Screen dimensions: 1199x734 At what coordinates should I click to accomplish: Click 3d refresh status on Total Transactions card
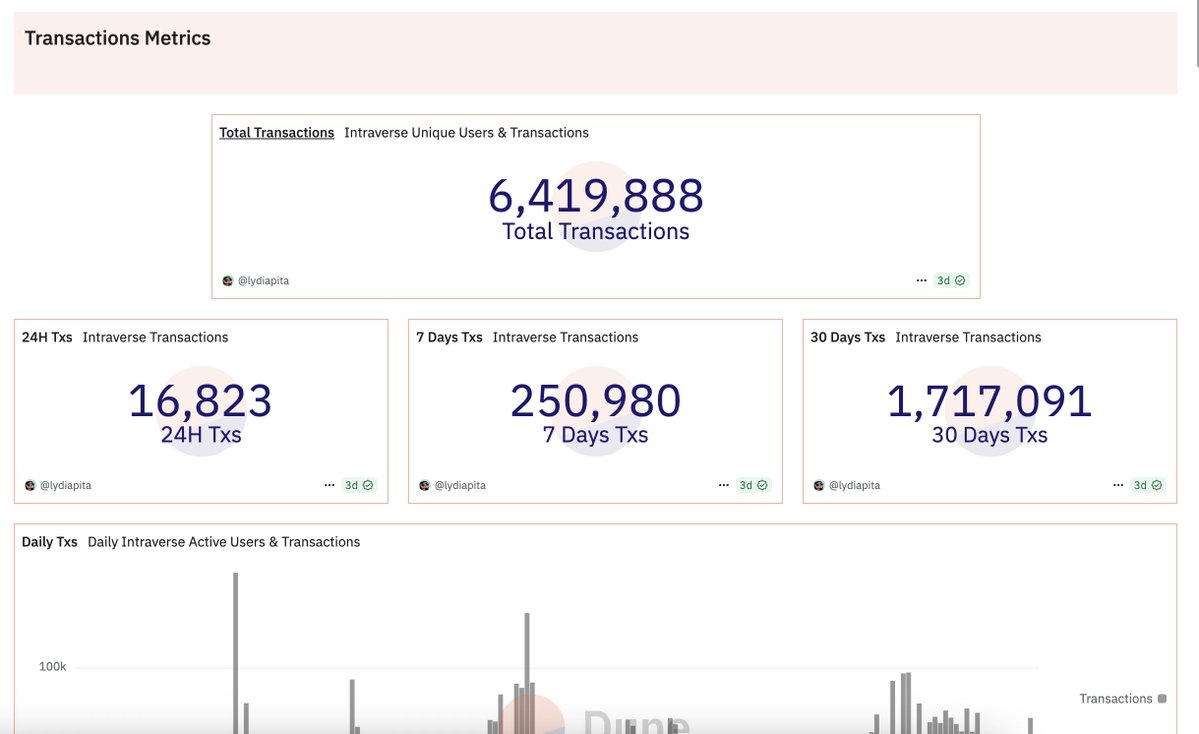click(951, 281)
